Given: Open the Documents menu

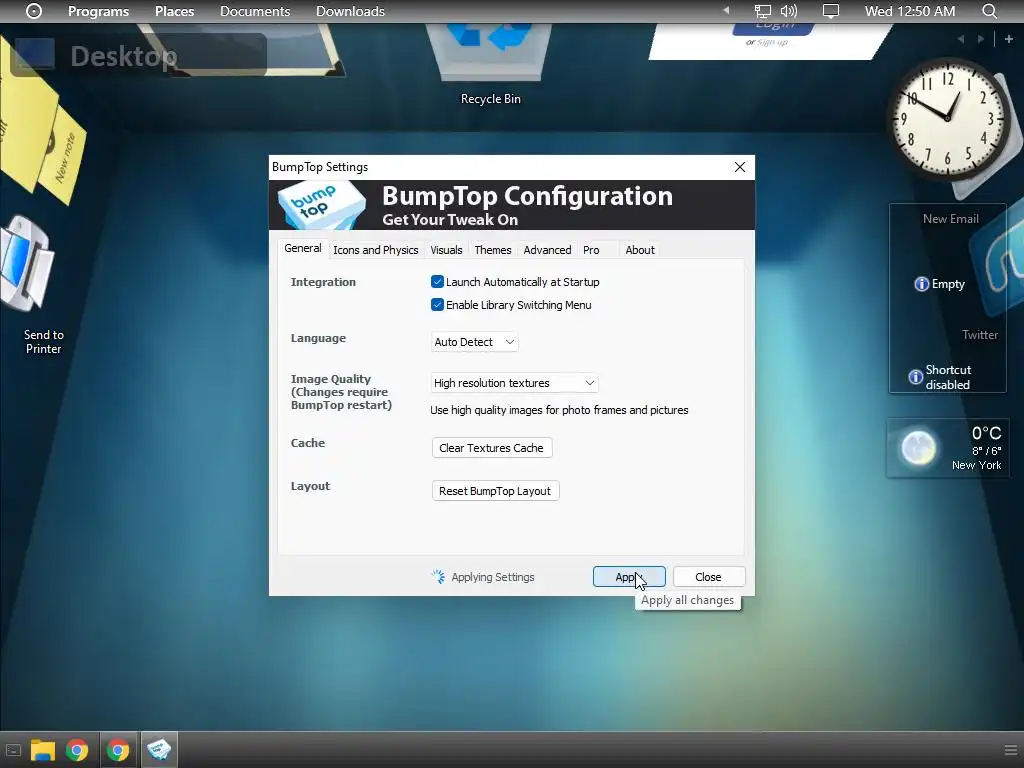Looking at the screenshot, I should (x=255, y=11).
